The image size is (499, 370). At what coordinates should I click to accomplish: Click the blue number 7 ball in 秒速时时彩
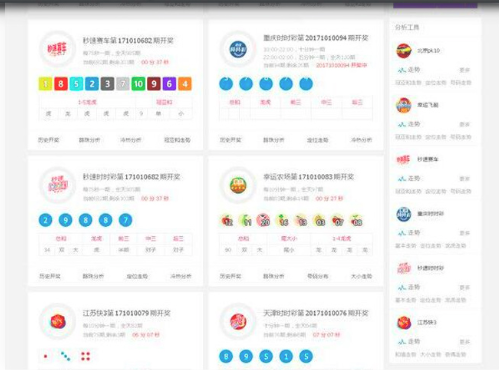tap(126, 220)
